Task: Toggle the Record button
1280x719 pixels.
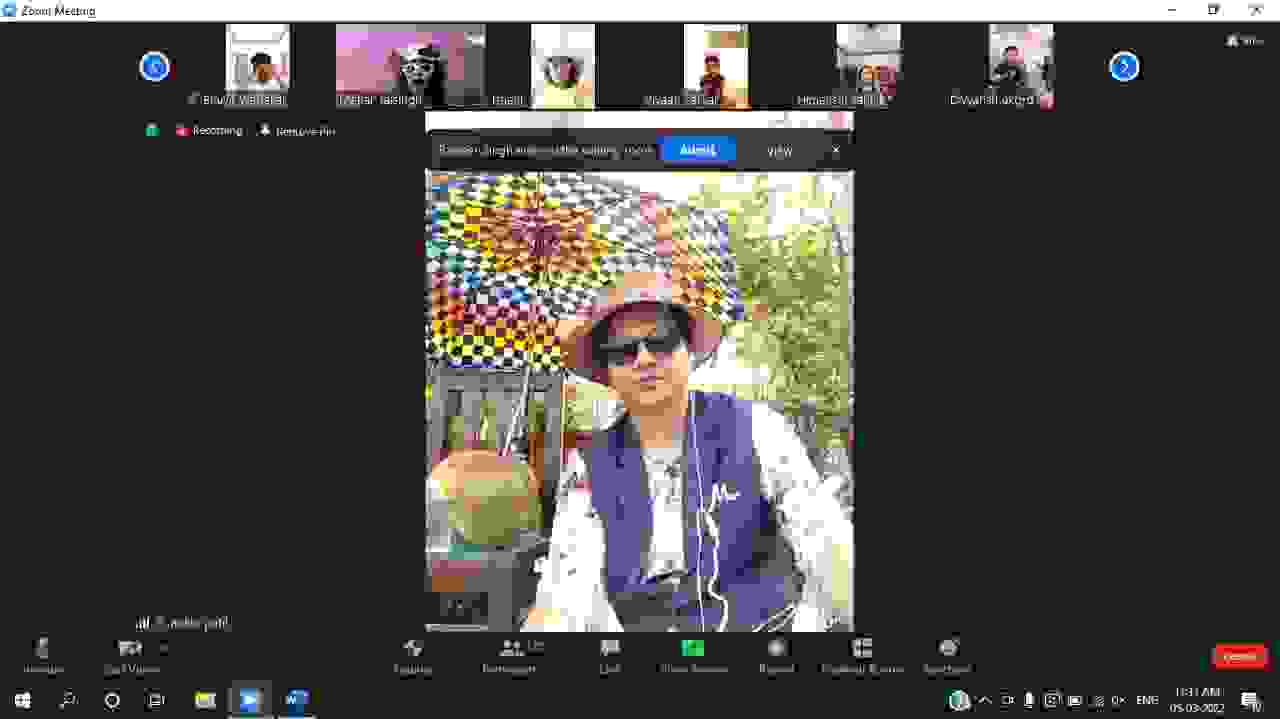Action: click(x=776, y=650)
